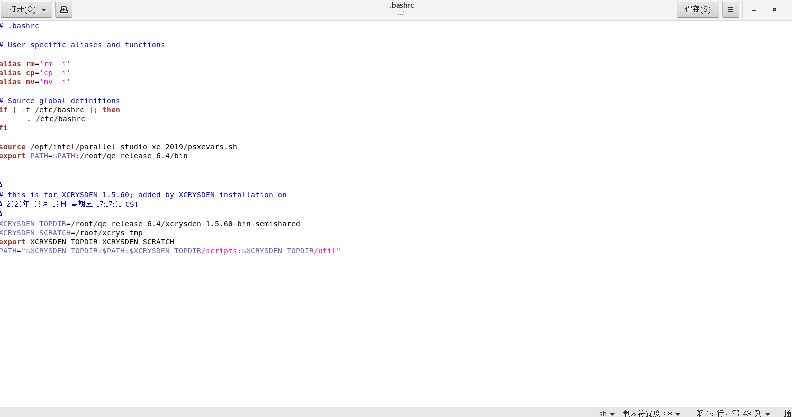Open the tab width selector in status bar
The image size is (792, 417).
[x=651, y=413]
